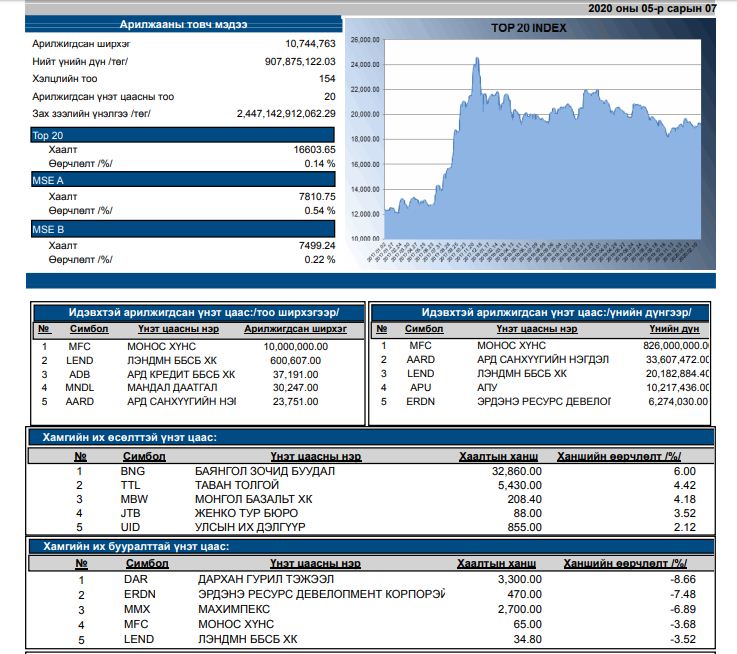737x654 pixels.
Task: Click the MMX symbol for Махимпекс
Action: [136, 608]
